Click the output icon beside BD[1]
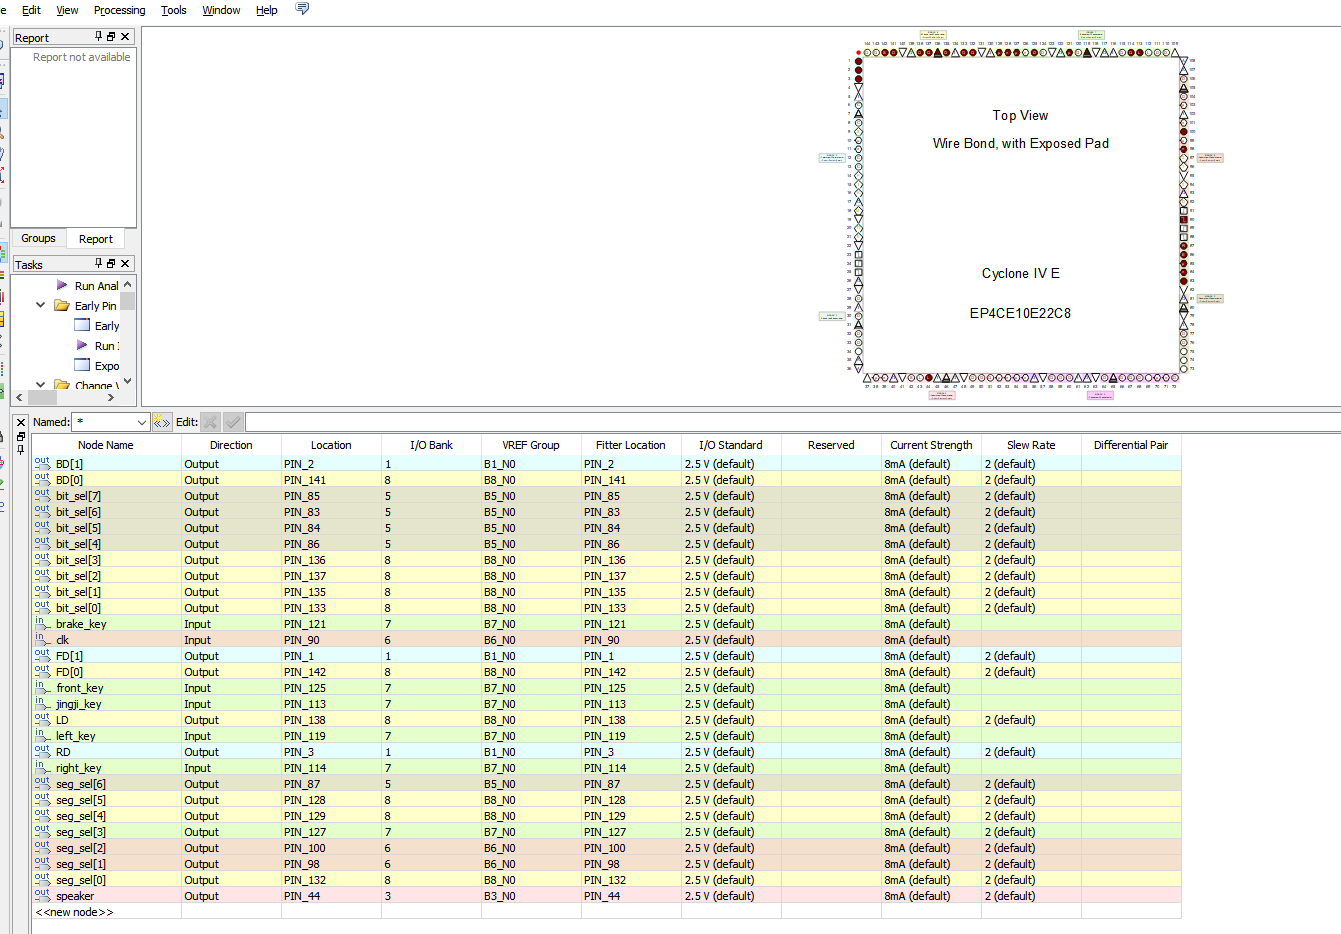Viewport: 1341px width, 934px height. pyautogui.click(x=43, y=463)
